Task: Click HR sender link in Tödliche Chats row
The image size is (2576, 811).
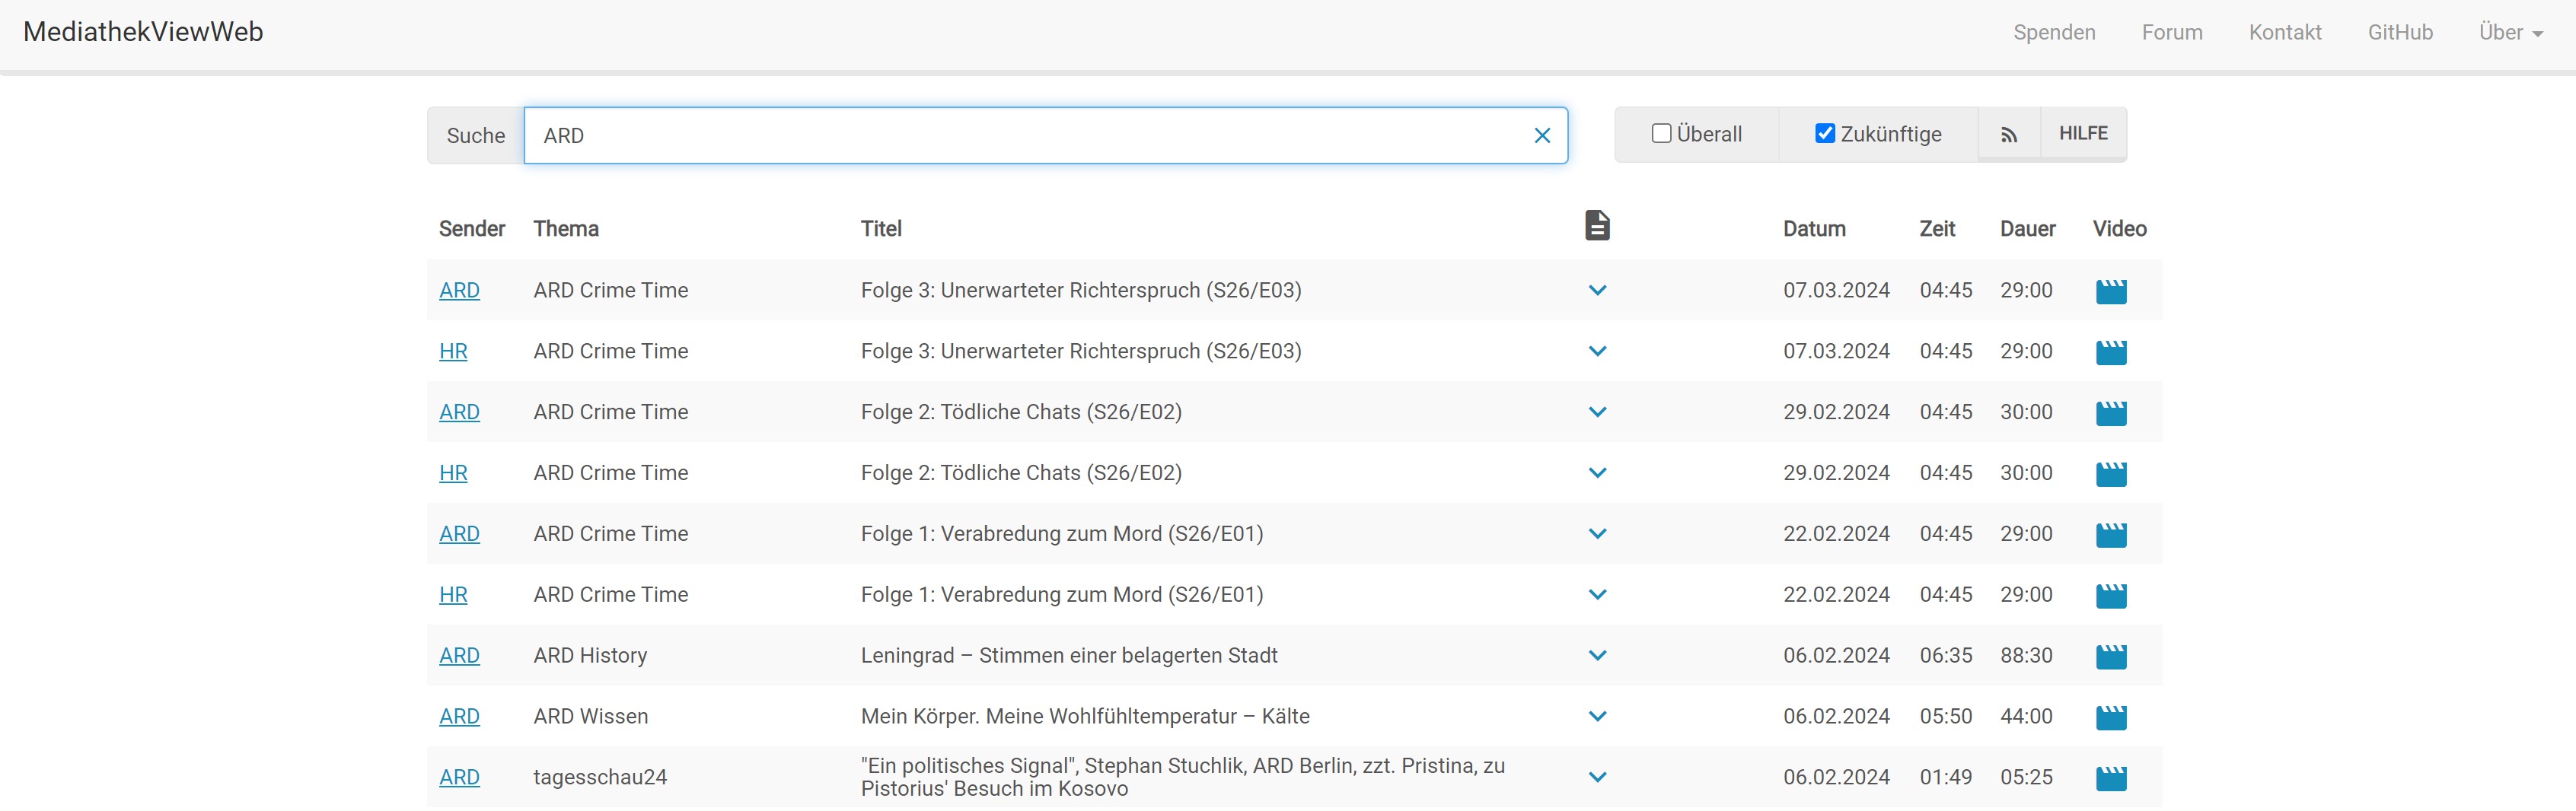Action: tap(453, 474)
